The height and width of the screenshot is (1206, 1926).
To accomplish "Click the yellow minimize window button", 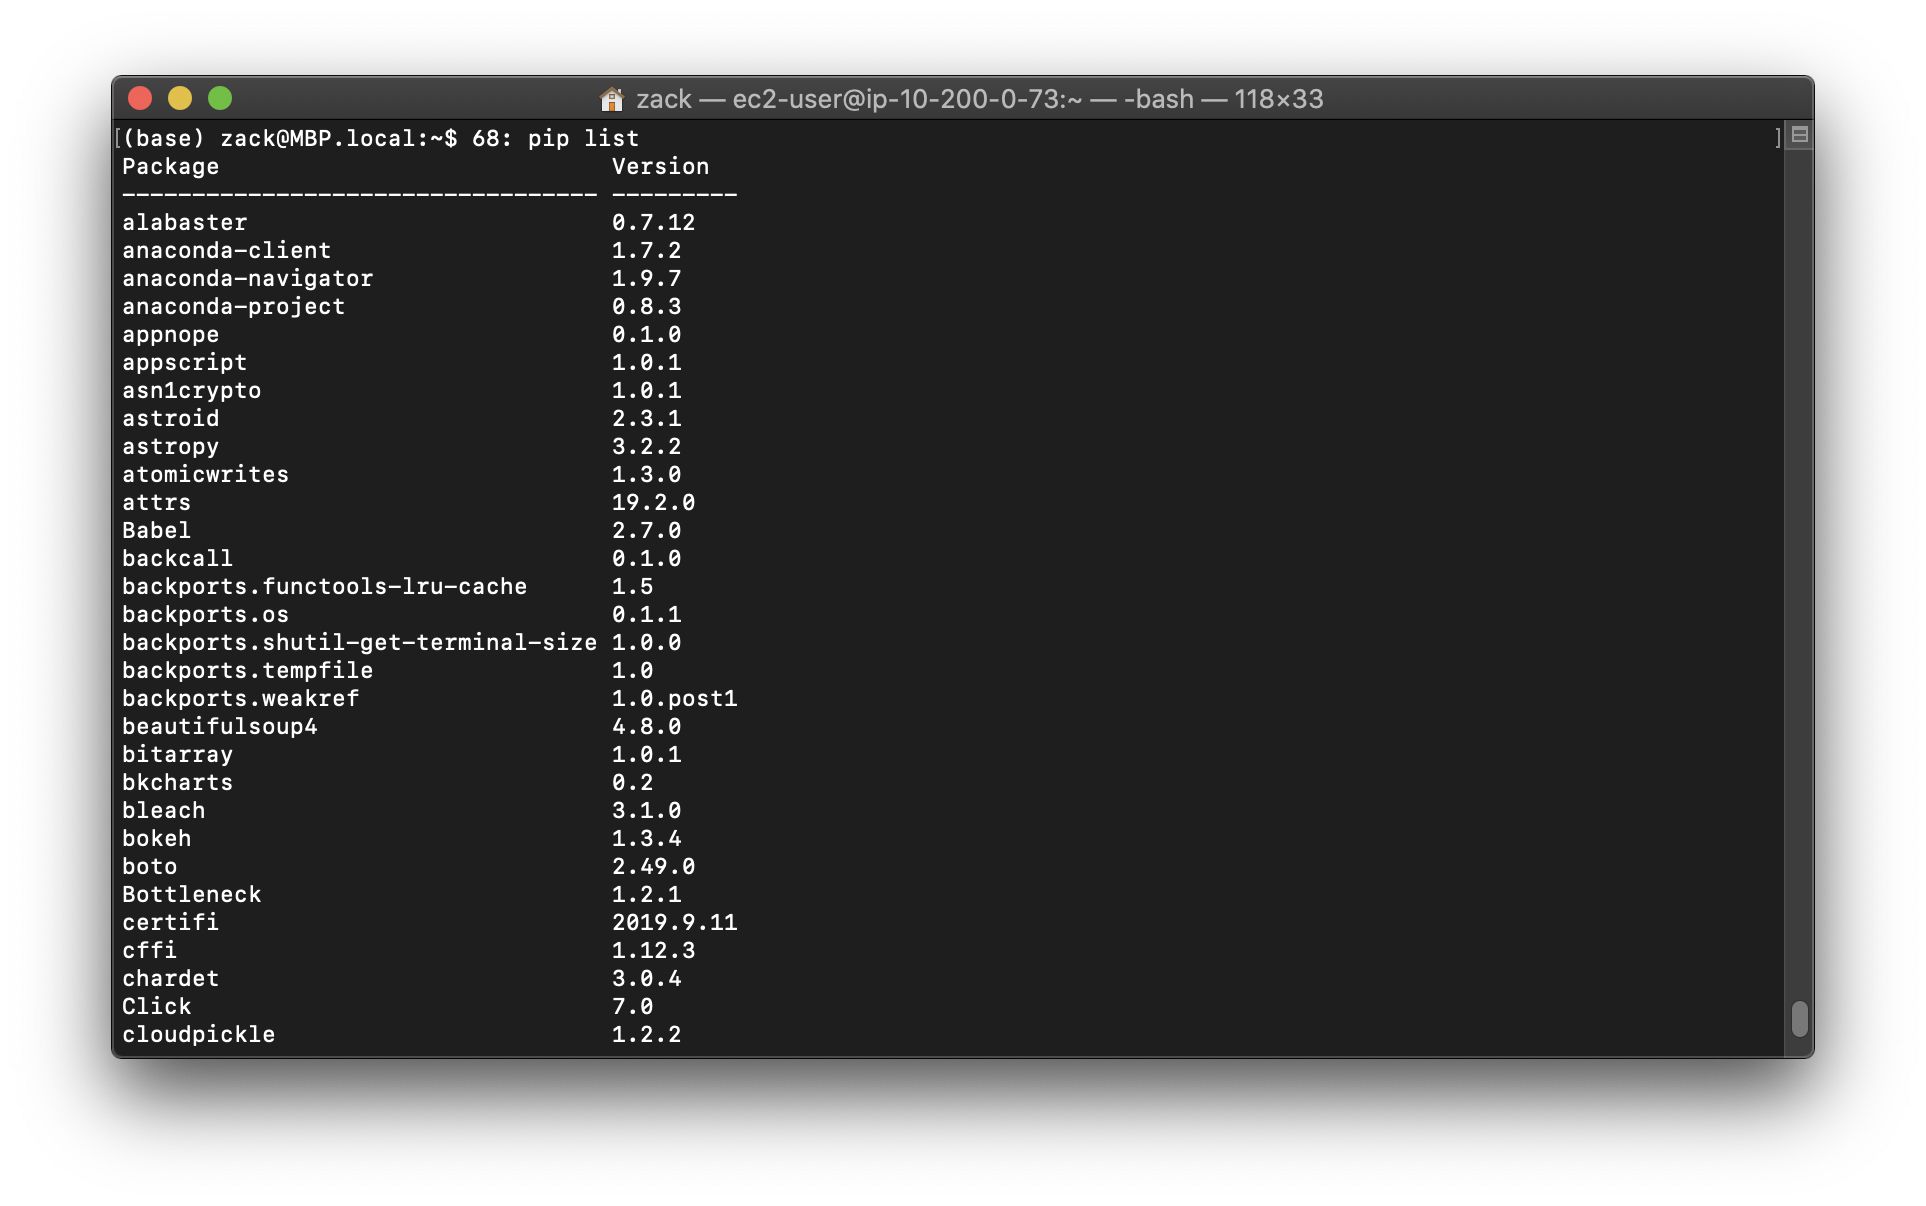I will pos(180,98).
